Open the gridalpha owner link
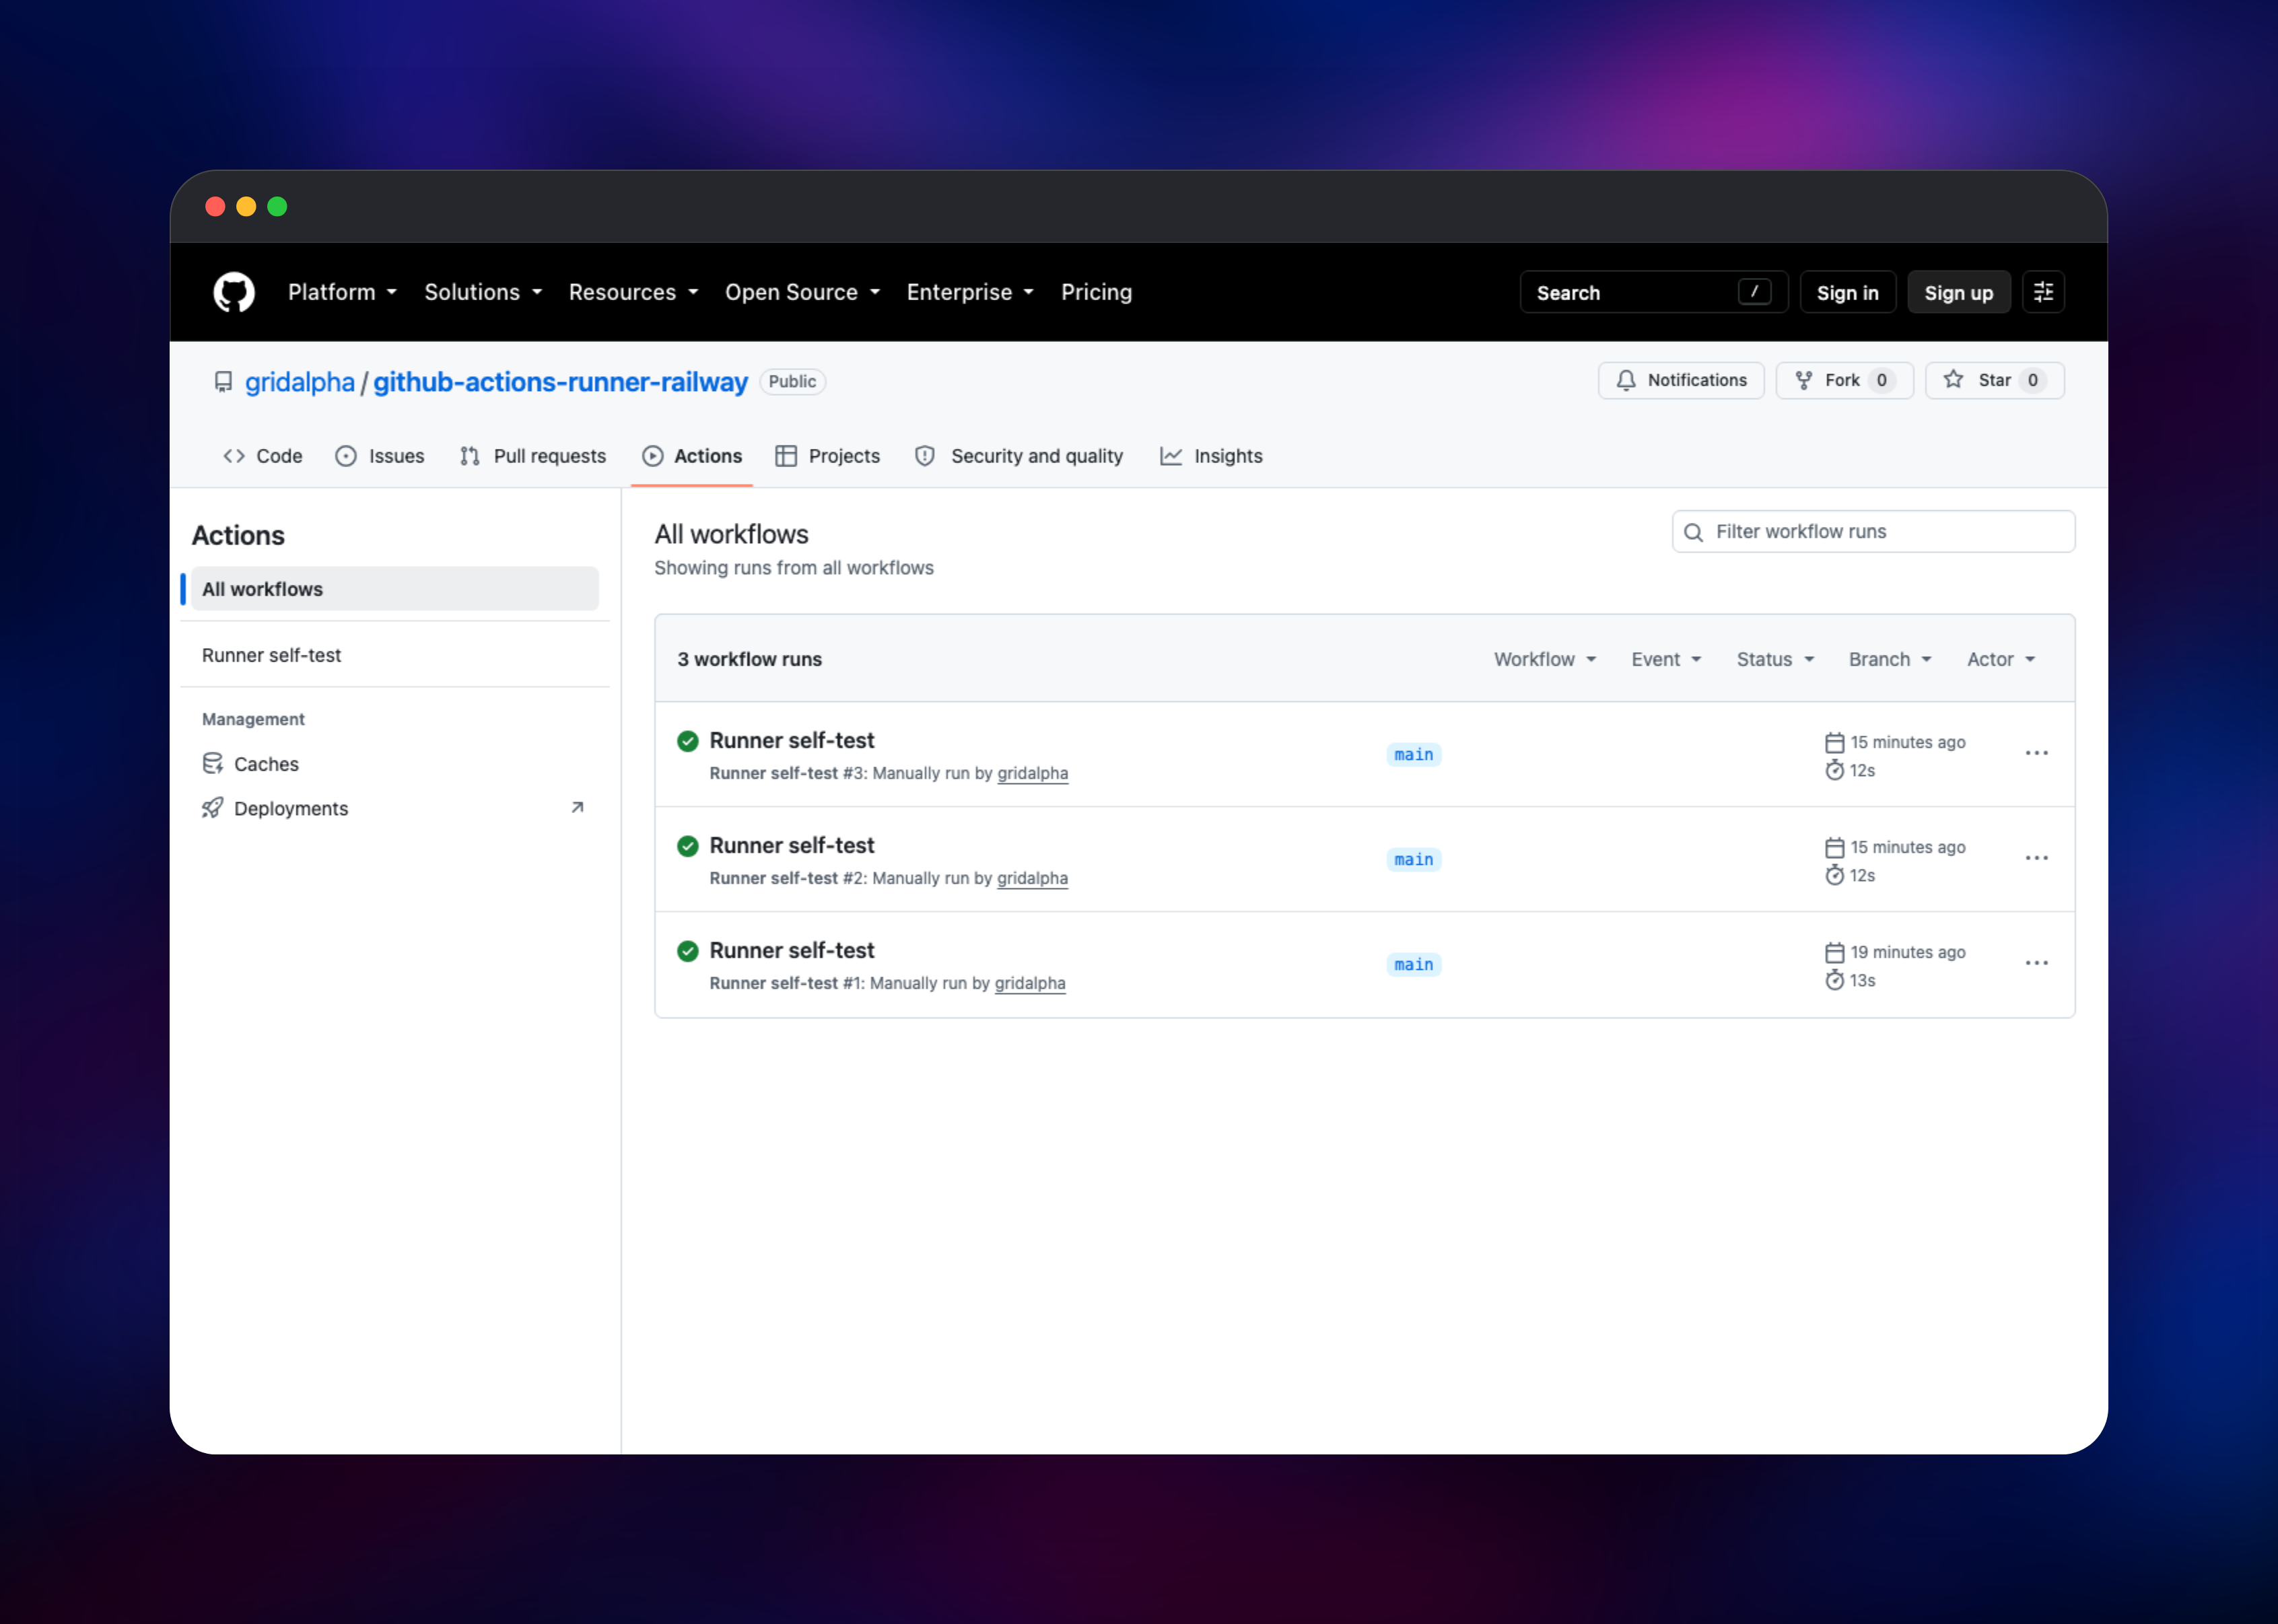The image size is (2278, 1624). [x=300, y=382]
